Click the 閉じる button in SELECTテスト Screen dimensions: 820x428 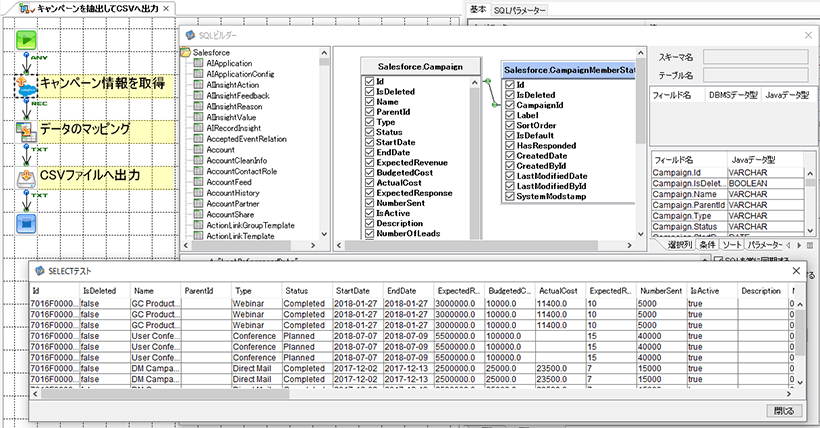(x=783, y=411)
